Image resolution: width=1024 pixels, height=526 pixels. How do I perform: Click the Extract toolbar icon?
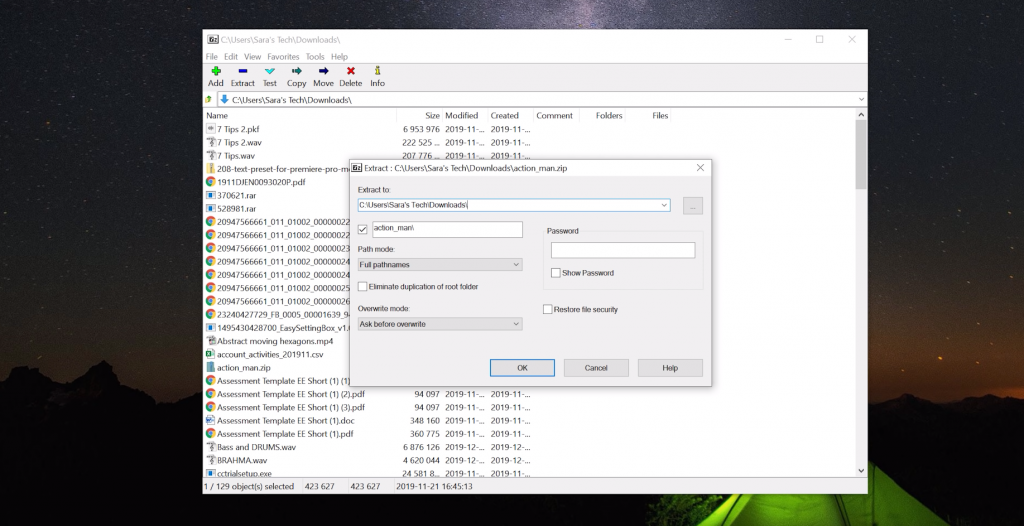coord(243,72)
